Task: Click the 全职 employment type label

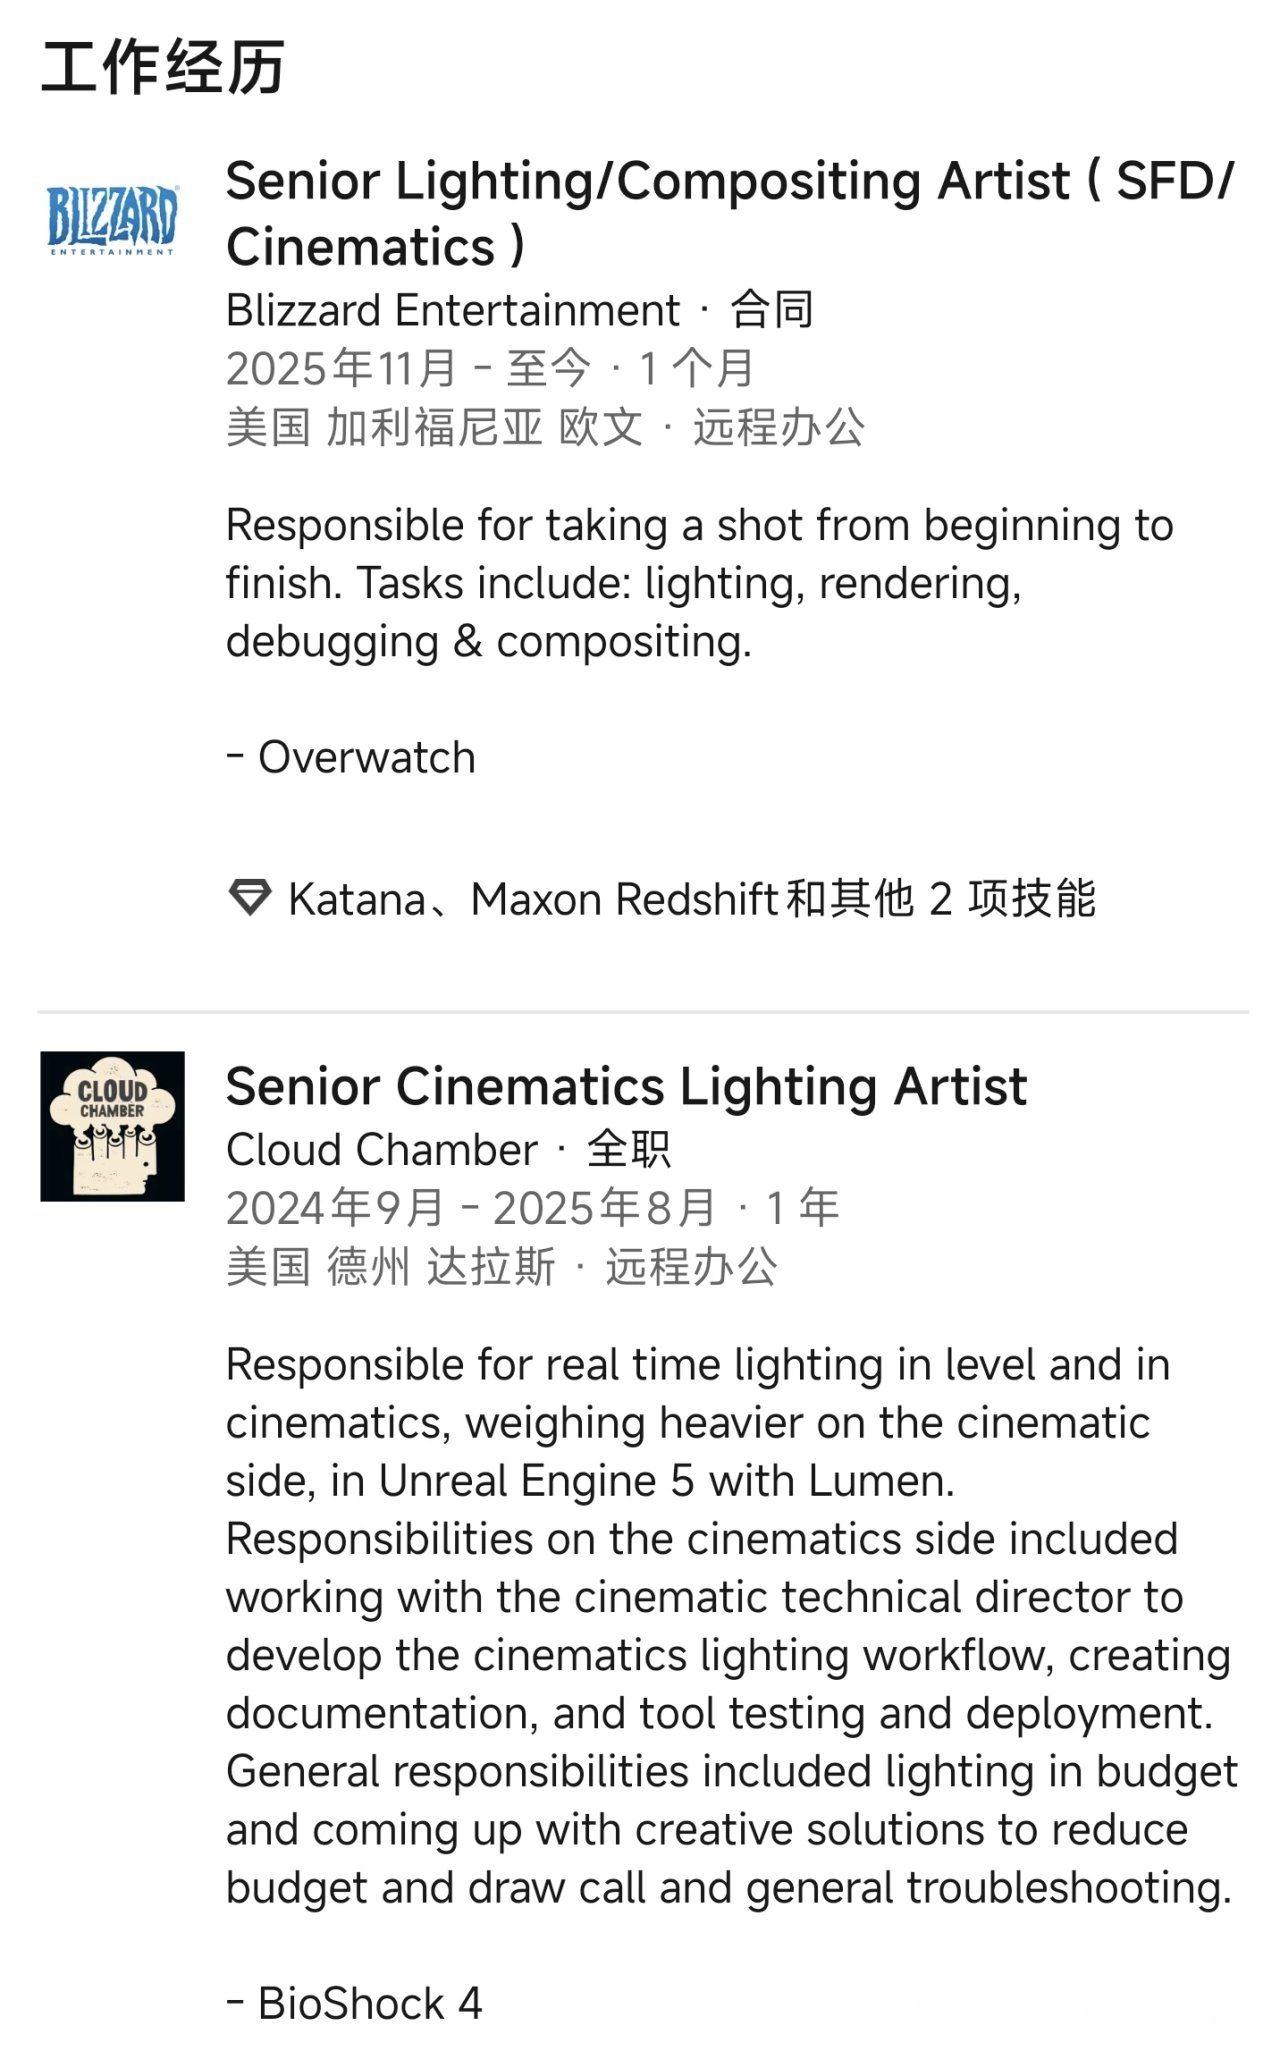Action: coord(629,1150)
